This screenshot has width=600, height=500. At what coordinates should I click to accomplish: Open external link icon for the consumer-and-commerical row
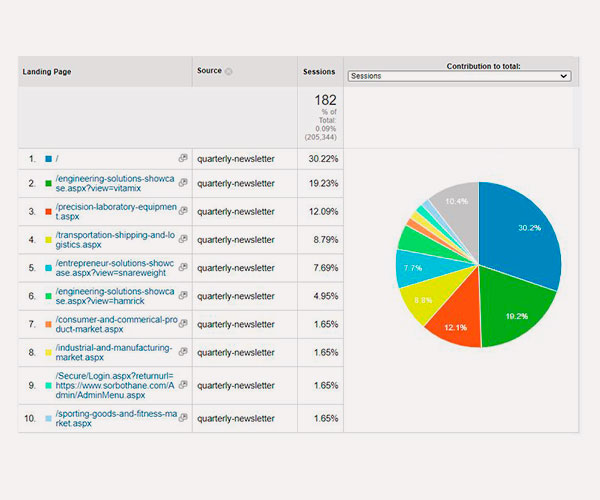pyautogui.click(x=183, y=323)
